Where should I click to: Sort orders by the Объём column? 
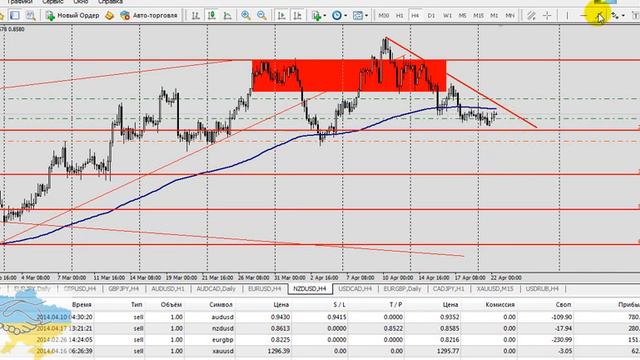[171, 304]
